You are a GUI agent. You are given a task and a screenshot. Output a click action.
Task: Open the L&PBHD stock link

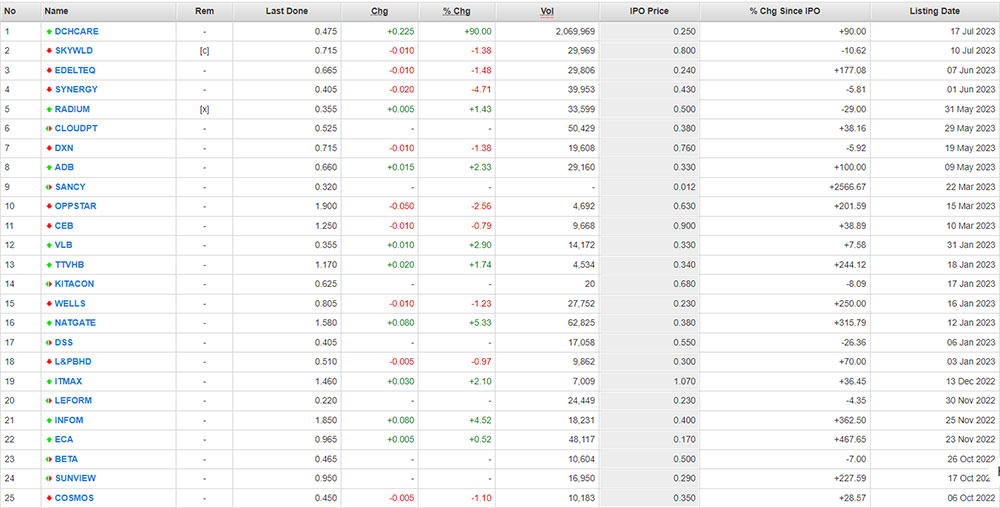click(x=73, y=362)
